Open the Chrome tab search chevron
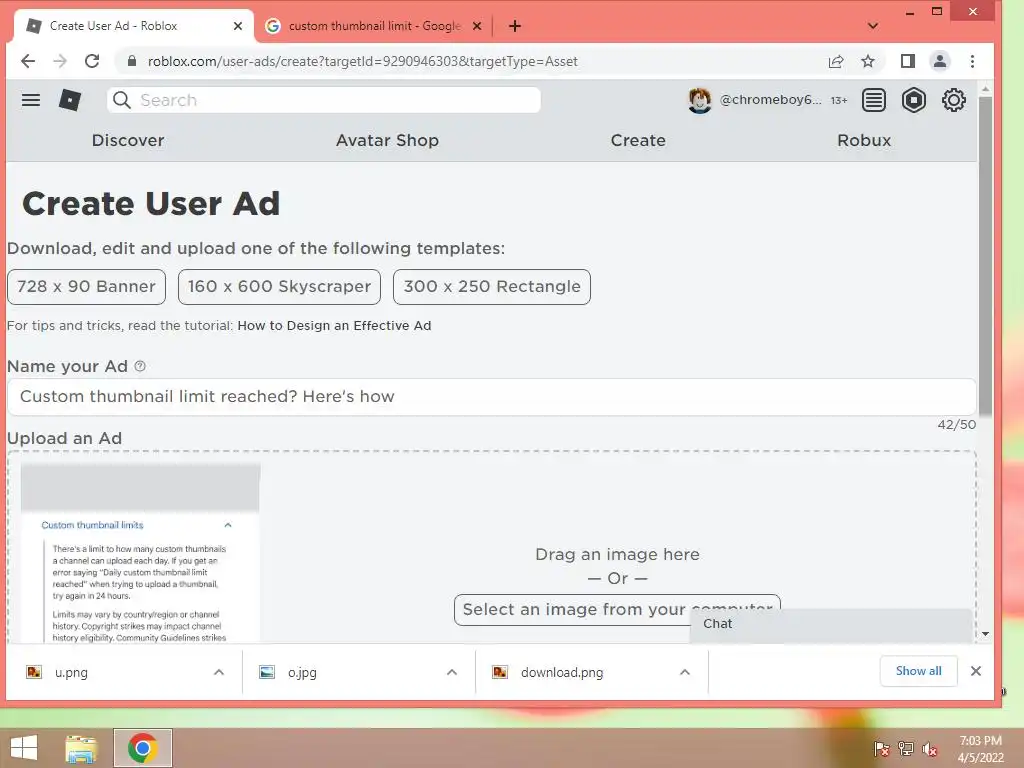 pyautogui.click(x=873, y=26)
